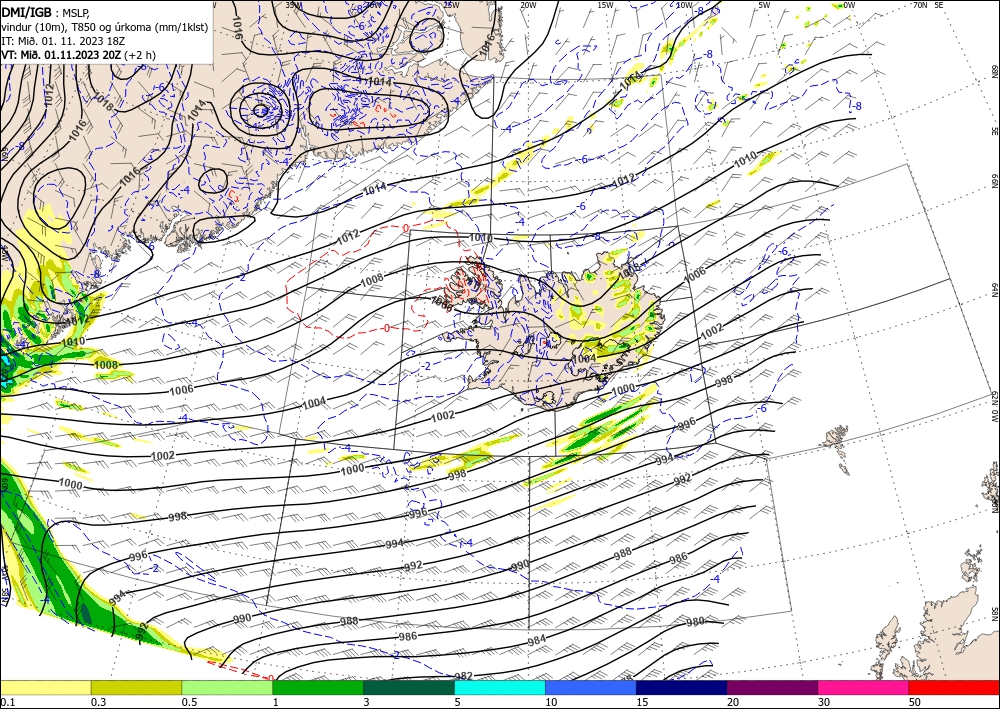Click the olive 0.3 precipitation legend swatch
The image size is (1000, 709).
[x=136, y=687]
